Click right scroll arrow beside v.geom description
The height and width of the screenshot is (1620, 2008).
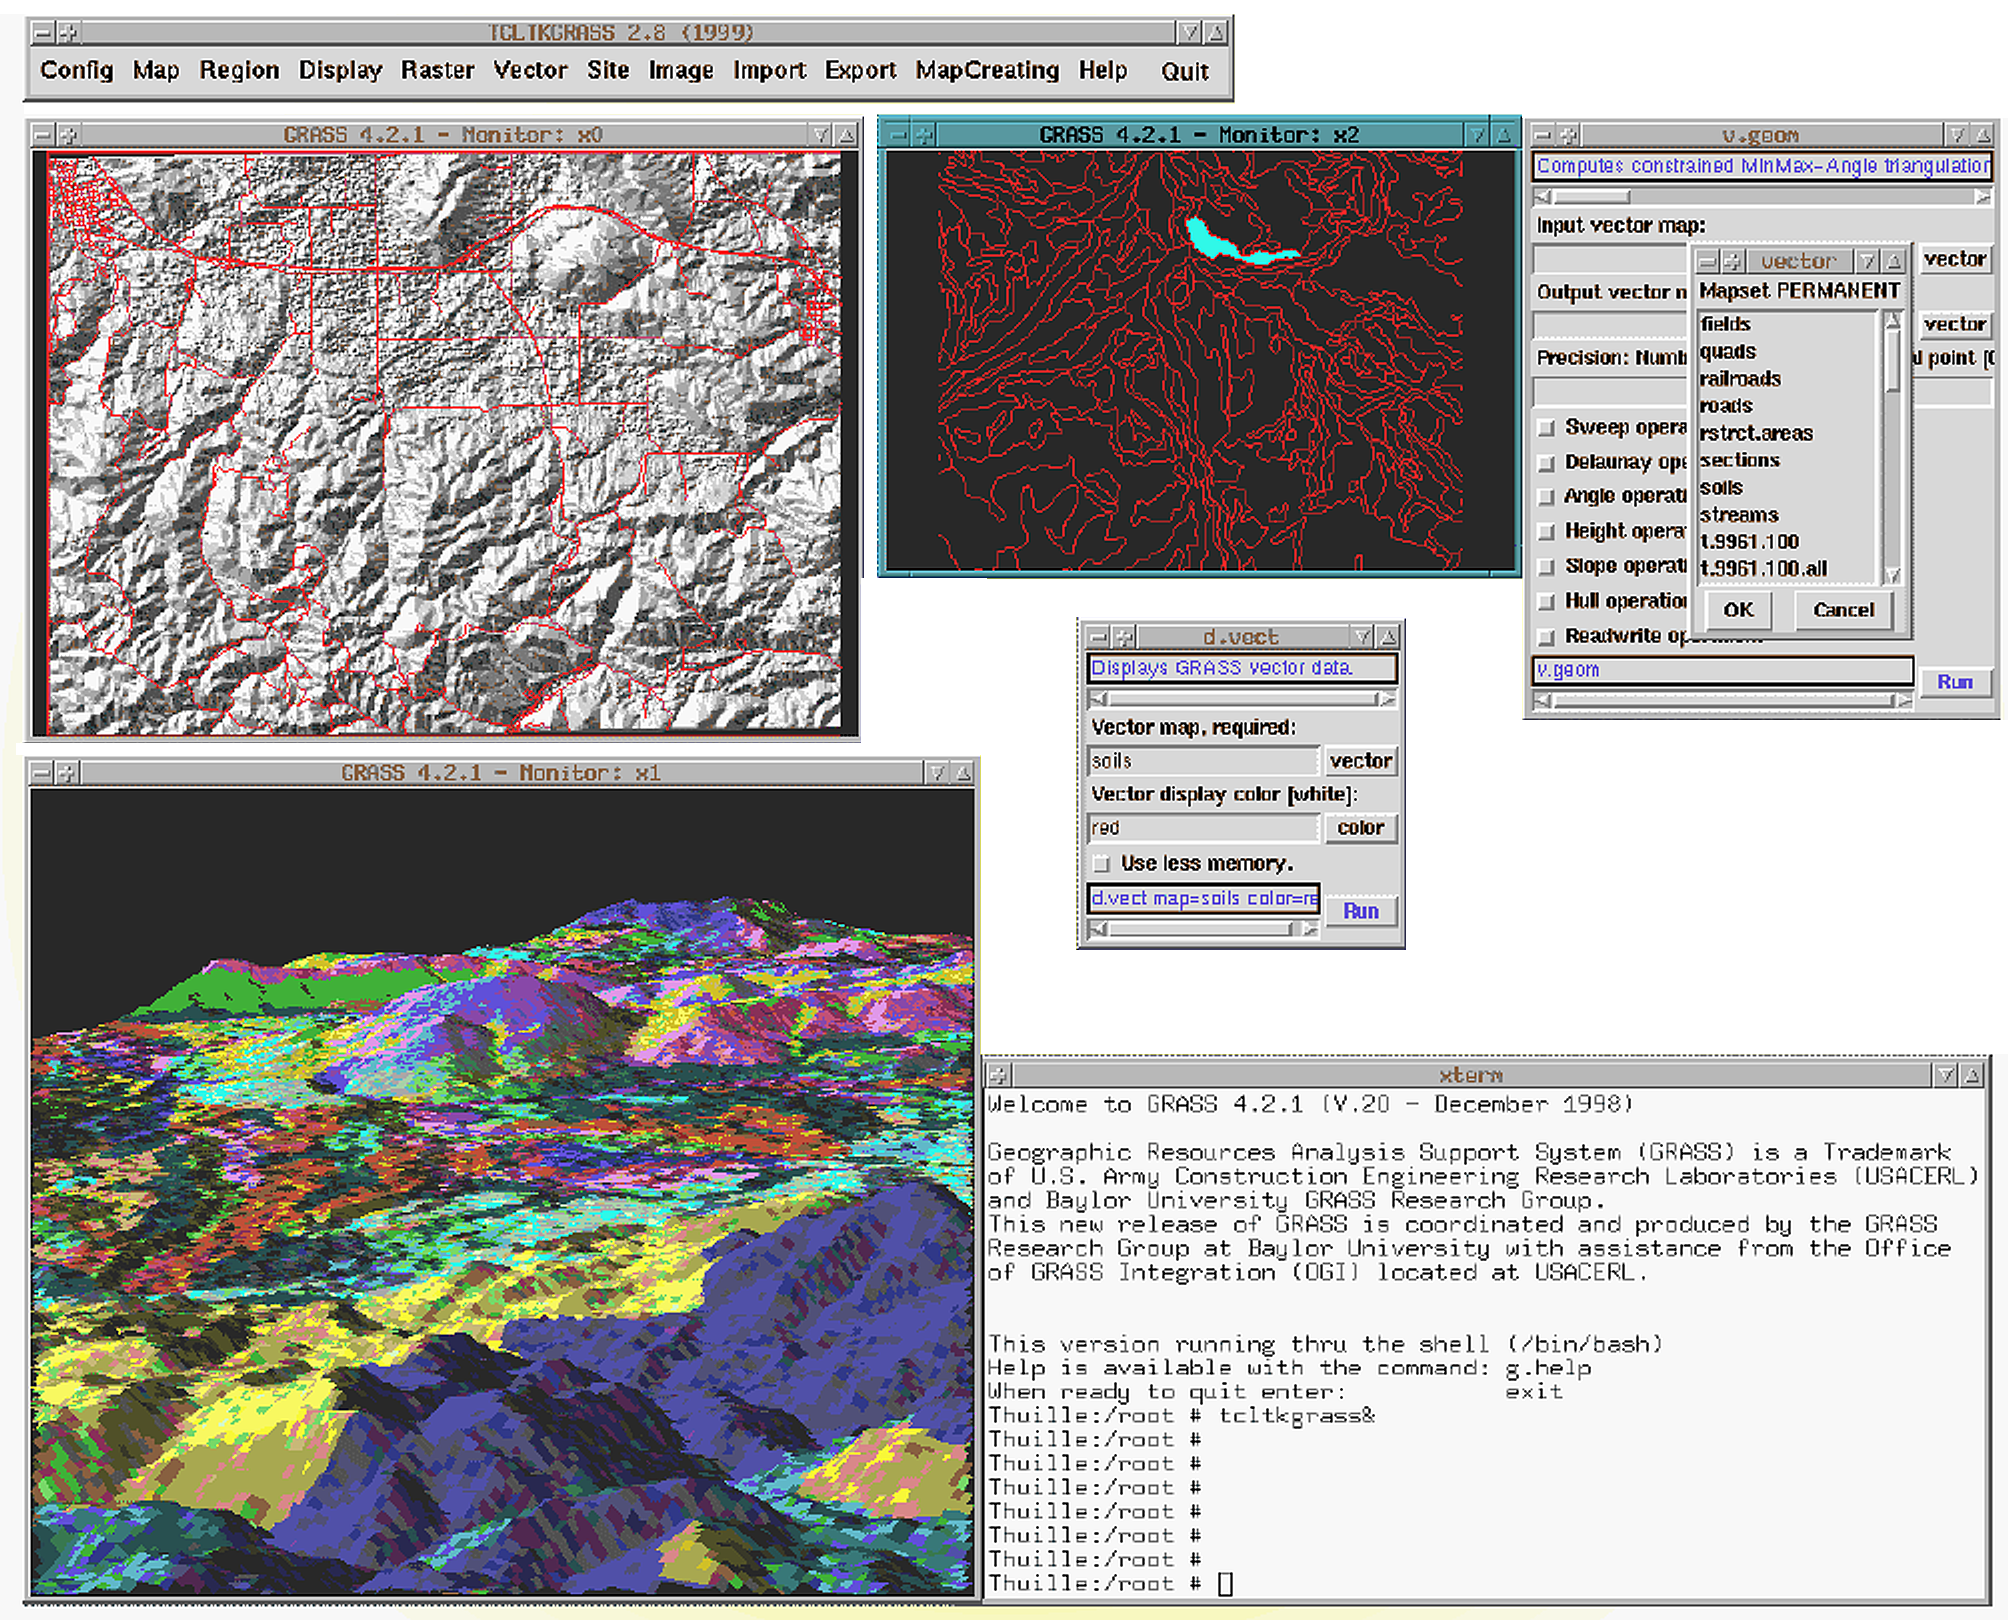click(1982, 196)
